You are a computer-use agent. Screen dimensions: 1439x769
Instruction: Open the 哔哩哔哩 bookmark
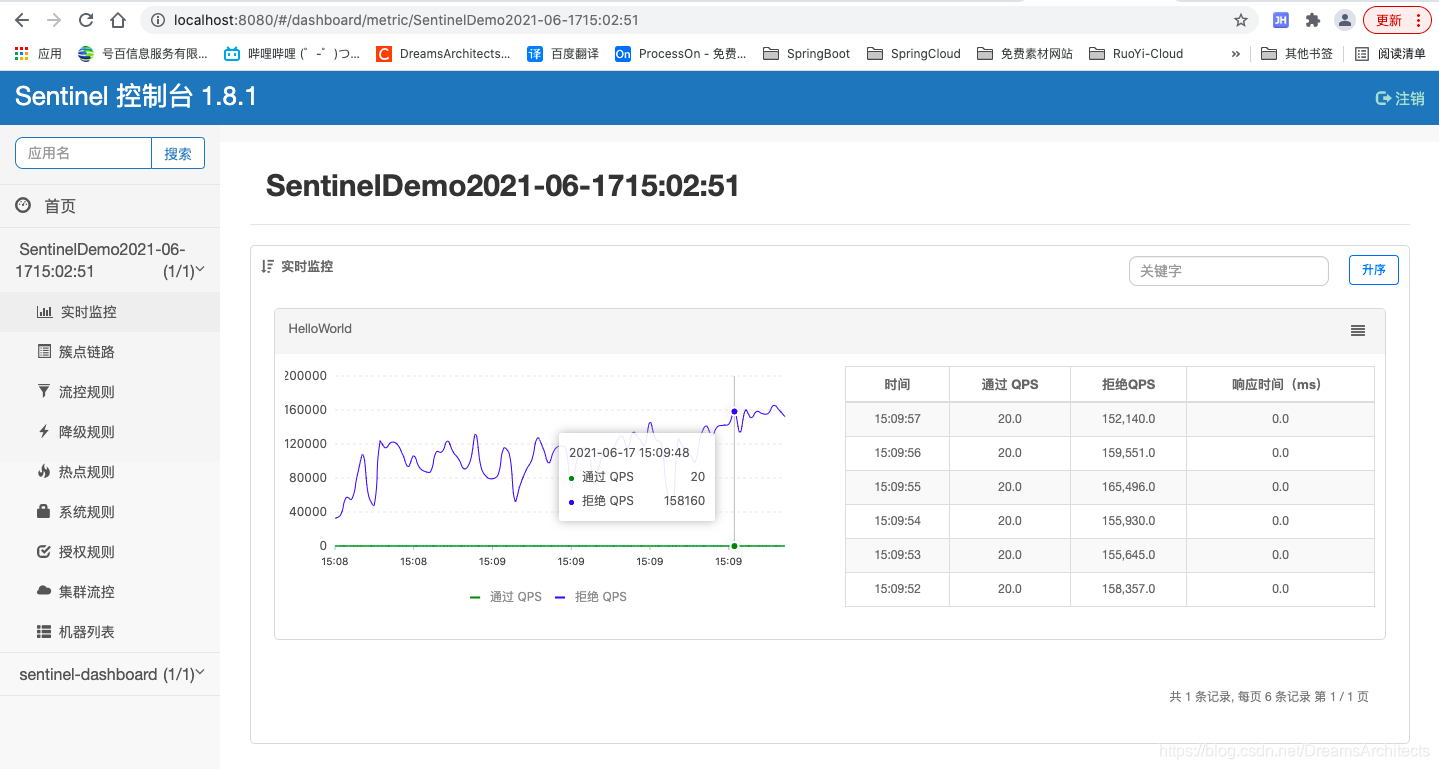pyautogui.click(x=292, y=54)
